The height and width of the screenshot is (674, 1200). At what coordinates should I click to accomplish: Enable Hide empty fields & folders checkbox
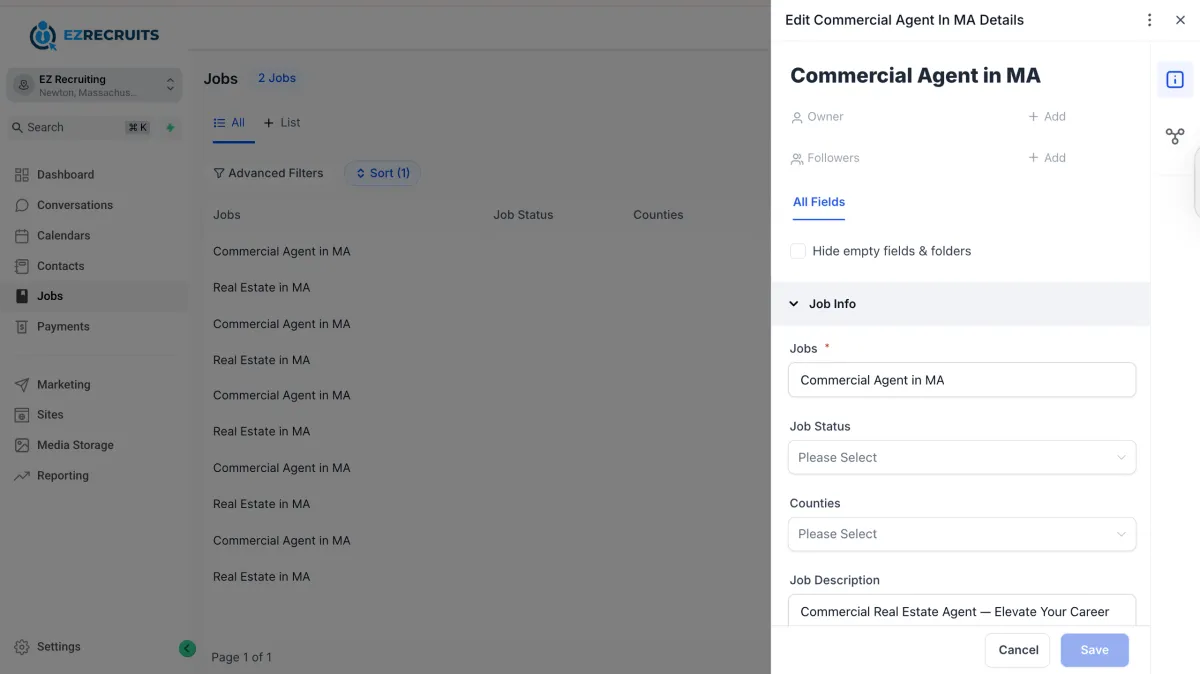(x=798, y=251)
